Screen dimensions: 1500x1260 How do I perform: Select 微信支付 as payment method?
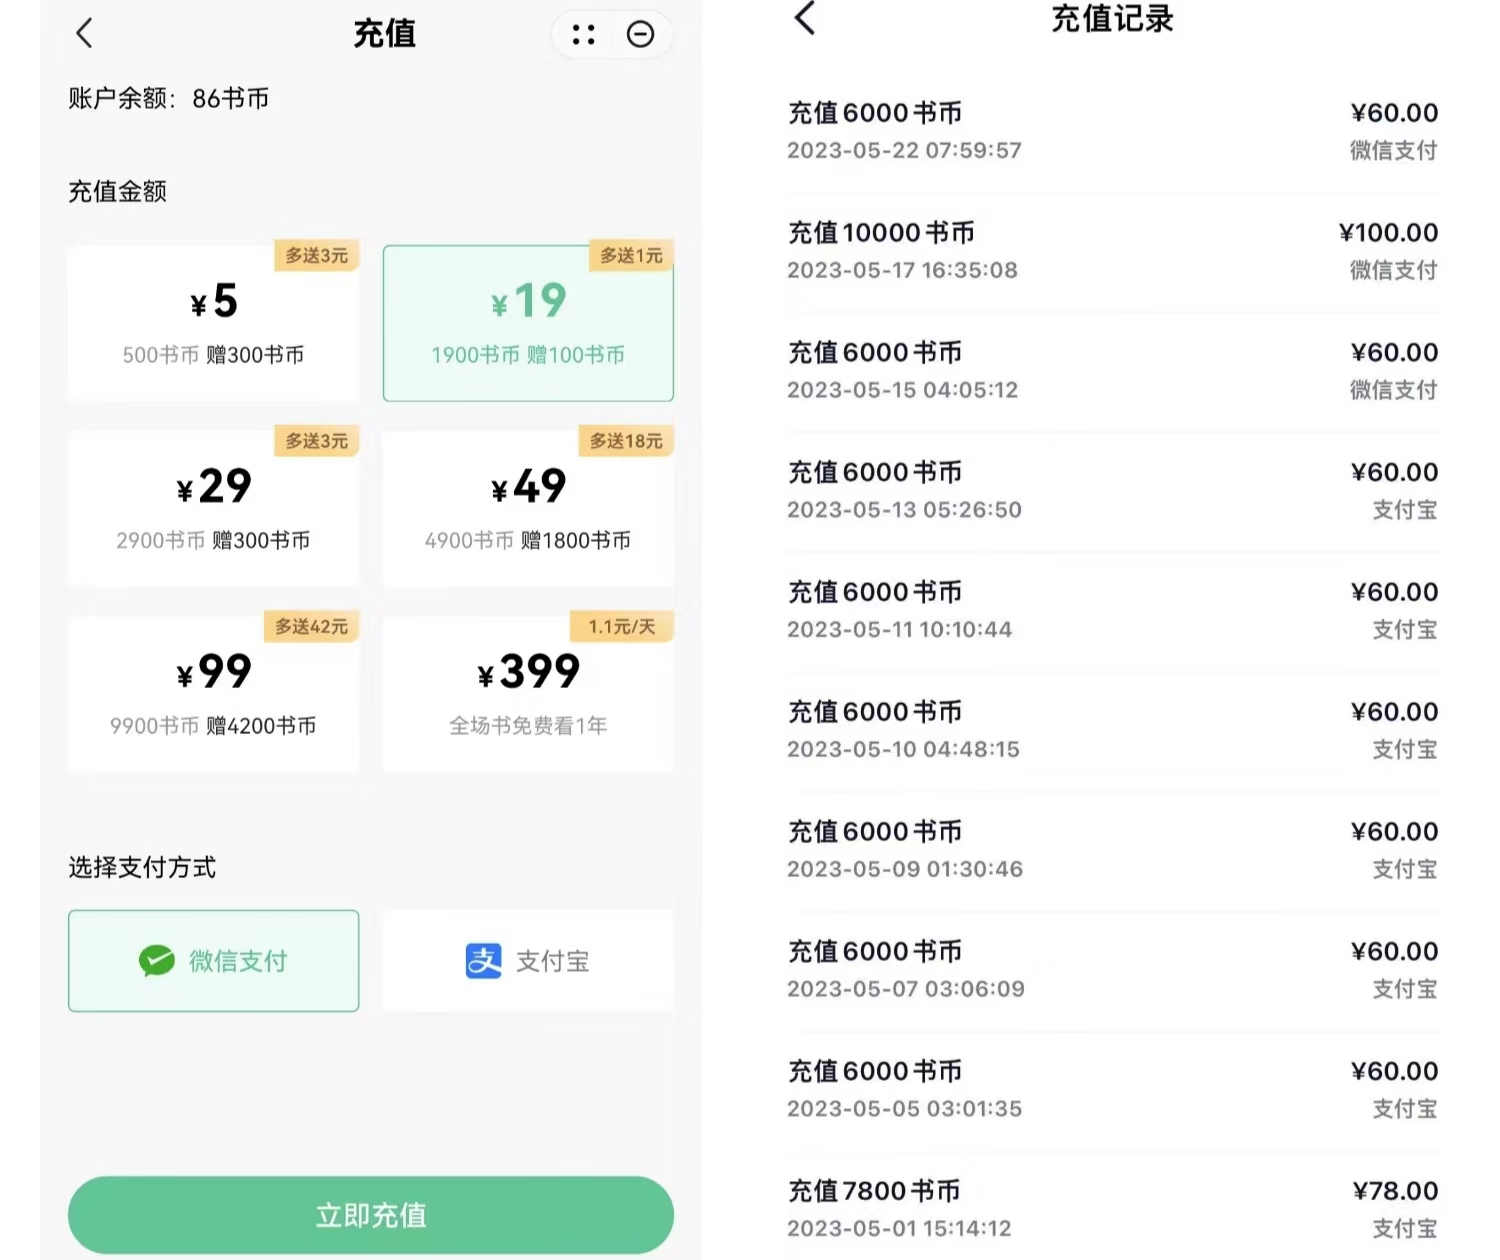[213, 961]
